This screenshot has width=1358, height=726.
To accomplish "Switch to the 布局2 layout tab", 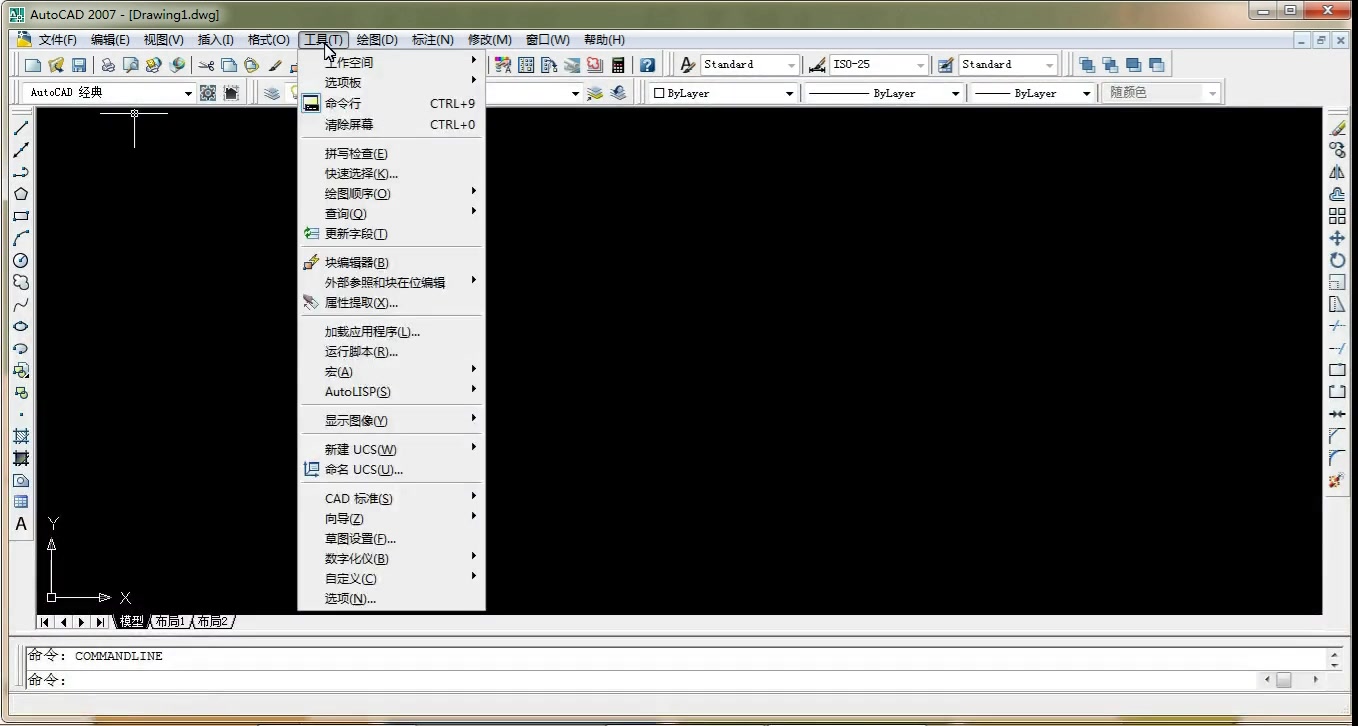I will pos(212,622).
